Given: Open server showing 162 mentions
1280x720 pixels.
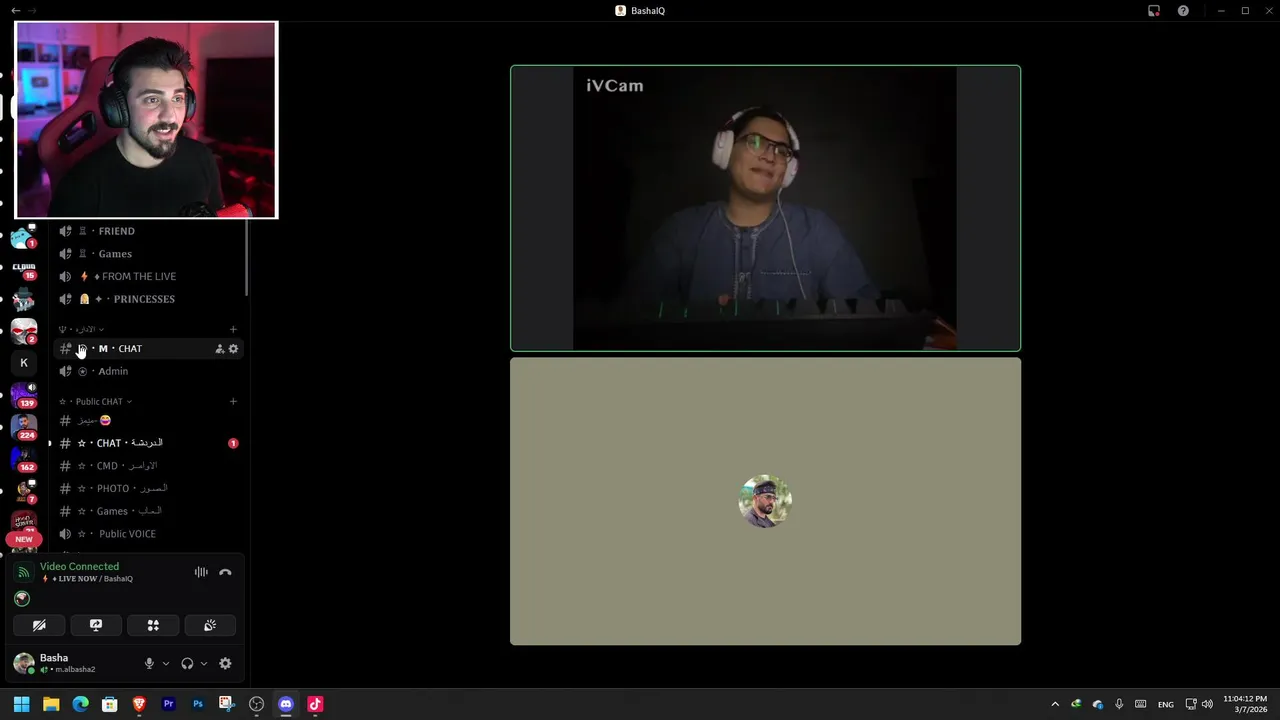Looking at the screenshot, I should tap(24, 459).
